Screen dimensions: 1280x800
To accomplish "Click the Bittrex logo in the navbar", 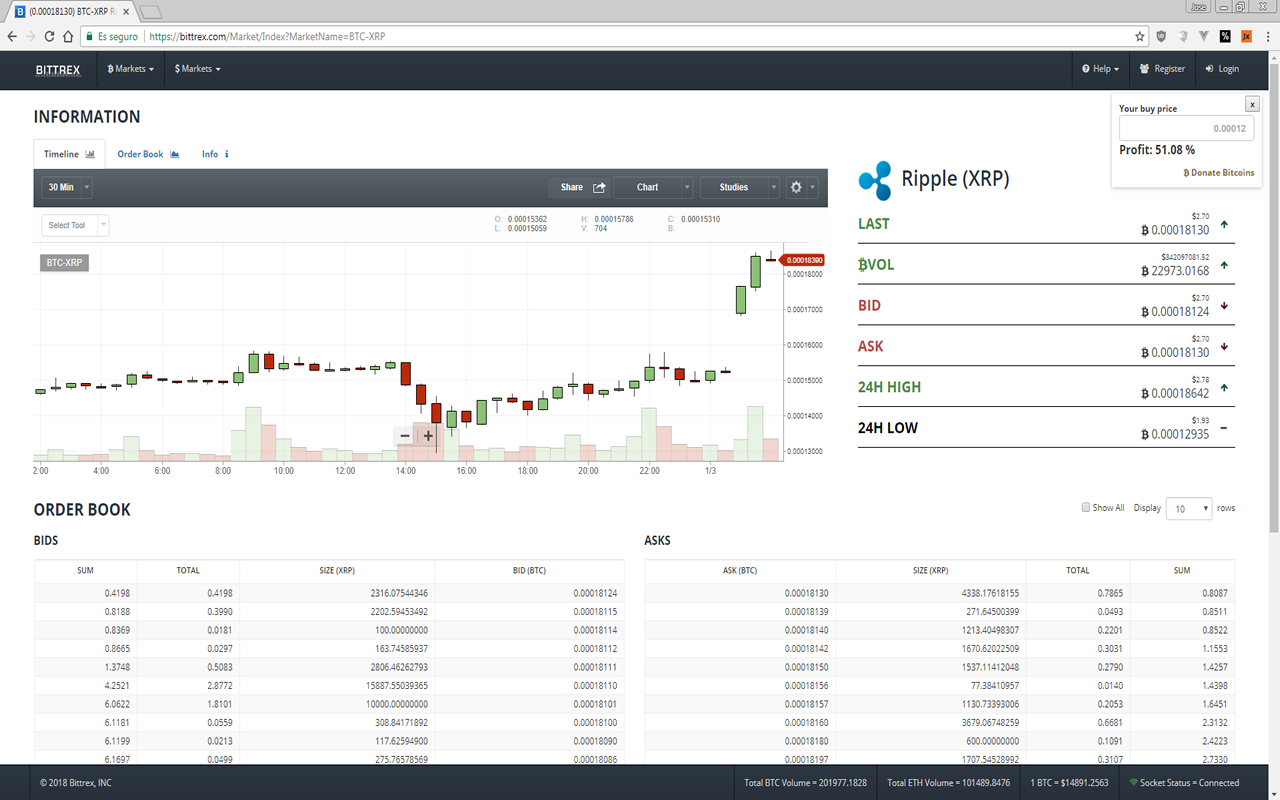I will (x=58, y=69).
